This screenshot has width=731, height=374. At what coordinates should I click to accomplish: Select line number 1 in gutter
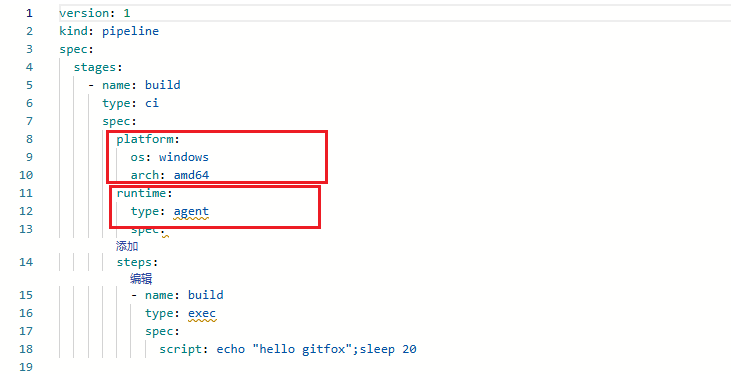29,13
